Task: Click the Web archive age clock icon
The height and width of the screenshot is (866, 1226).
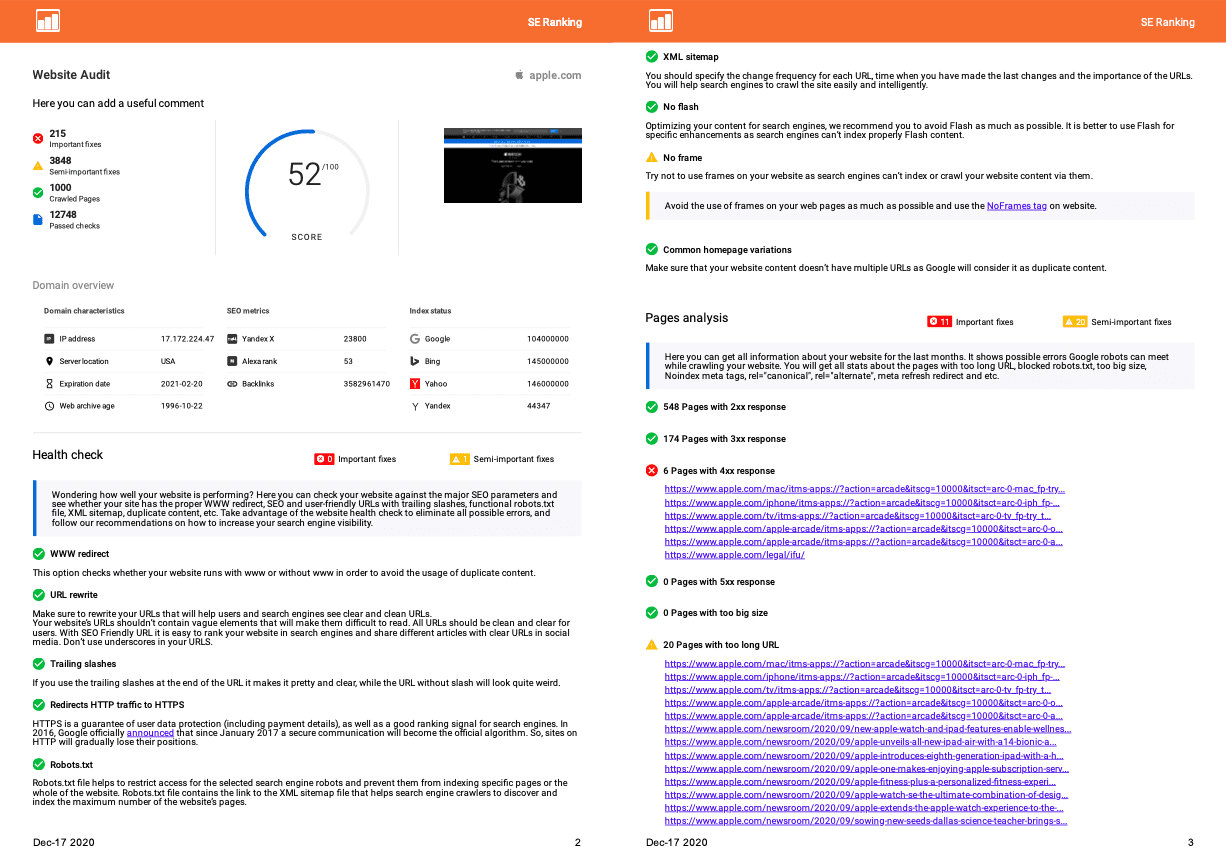Action: pos(49,406)
